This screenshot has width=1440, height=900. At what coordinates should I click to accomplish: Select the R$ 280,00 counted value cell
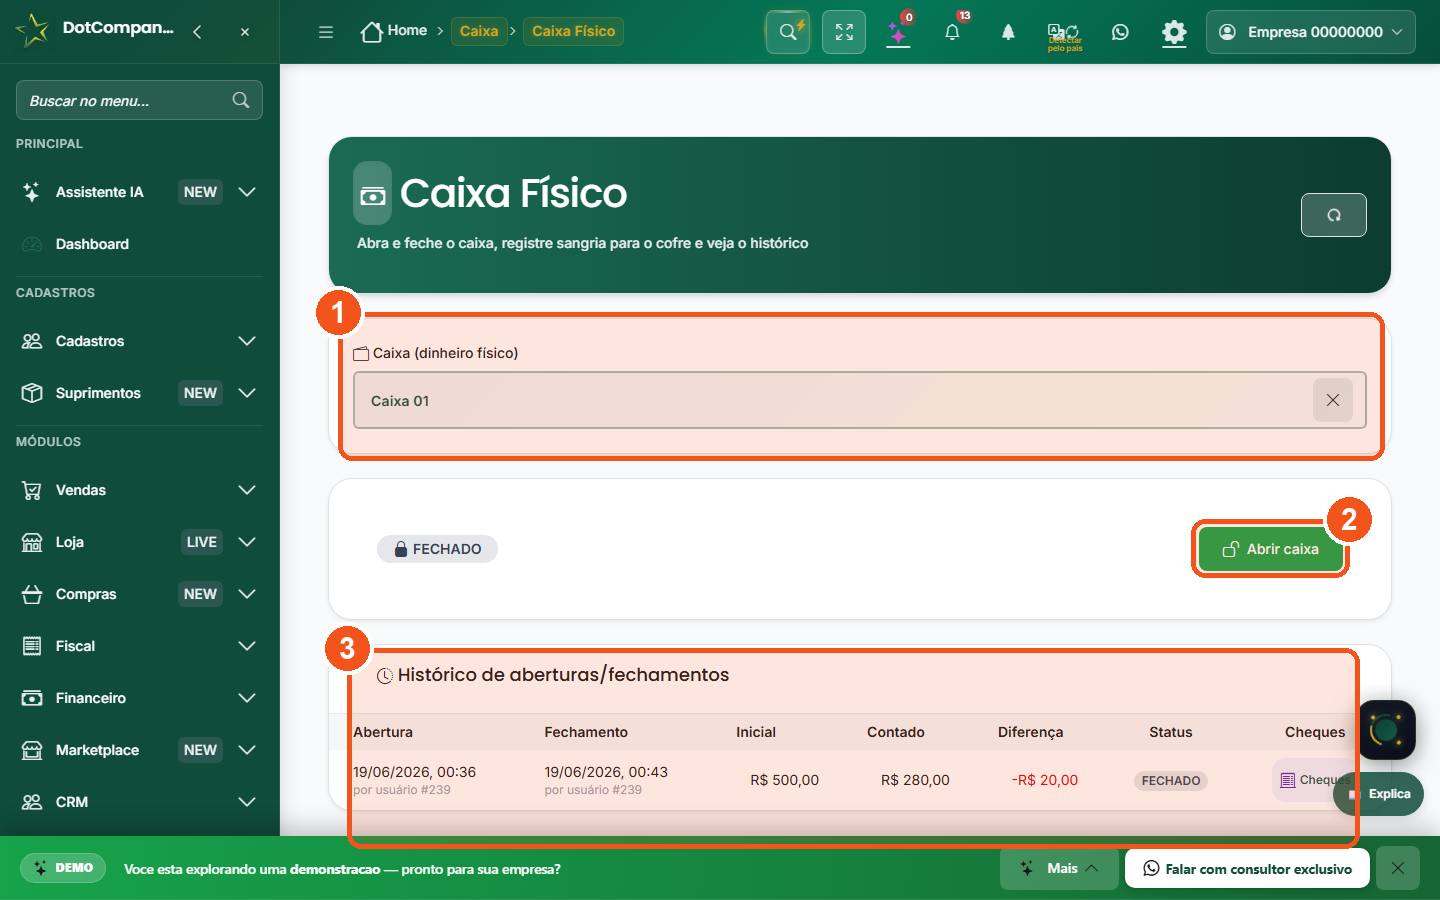coord(915,780)
